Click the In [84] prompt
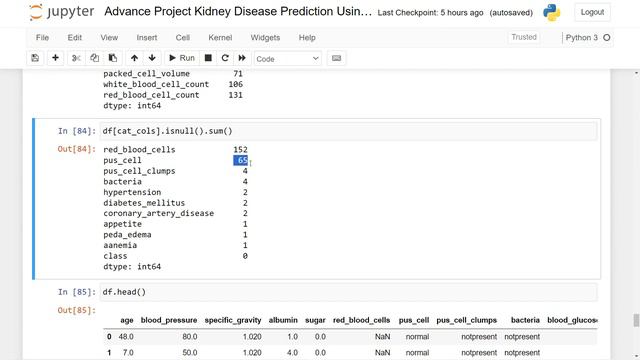 (x=77, y=131)
